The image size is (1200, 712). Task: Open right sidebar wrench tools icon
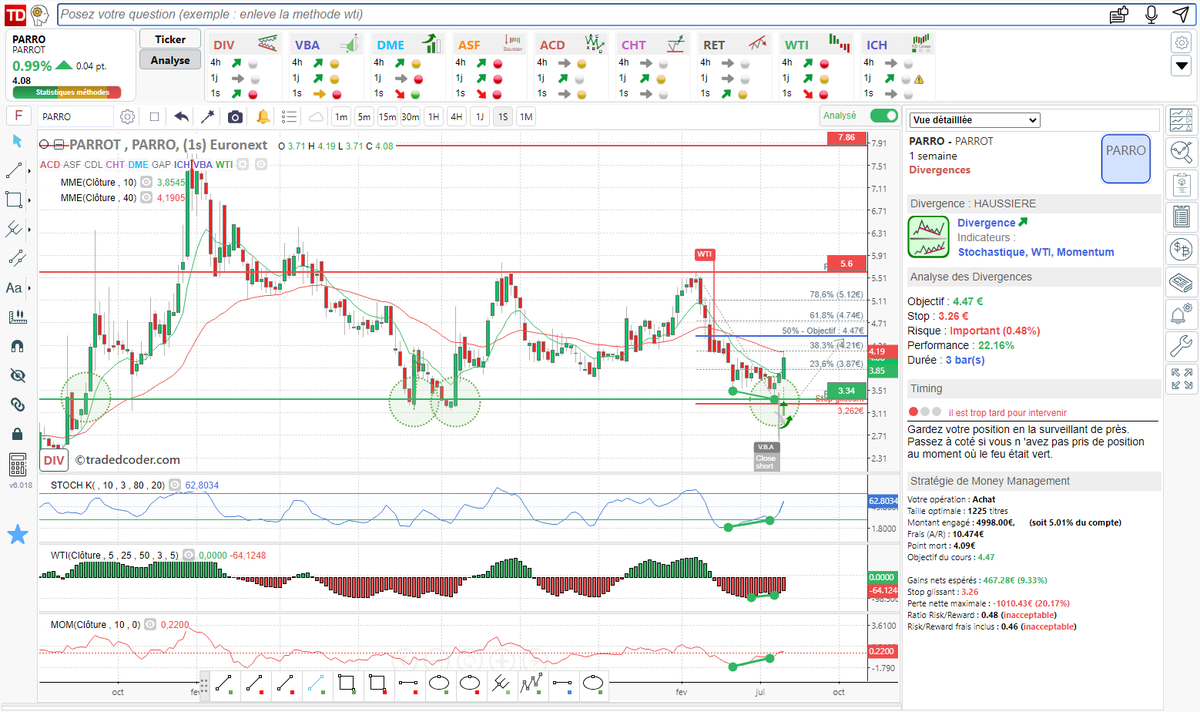coord(1181,347)
